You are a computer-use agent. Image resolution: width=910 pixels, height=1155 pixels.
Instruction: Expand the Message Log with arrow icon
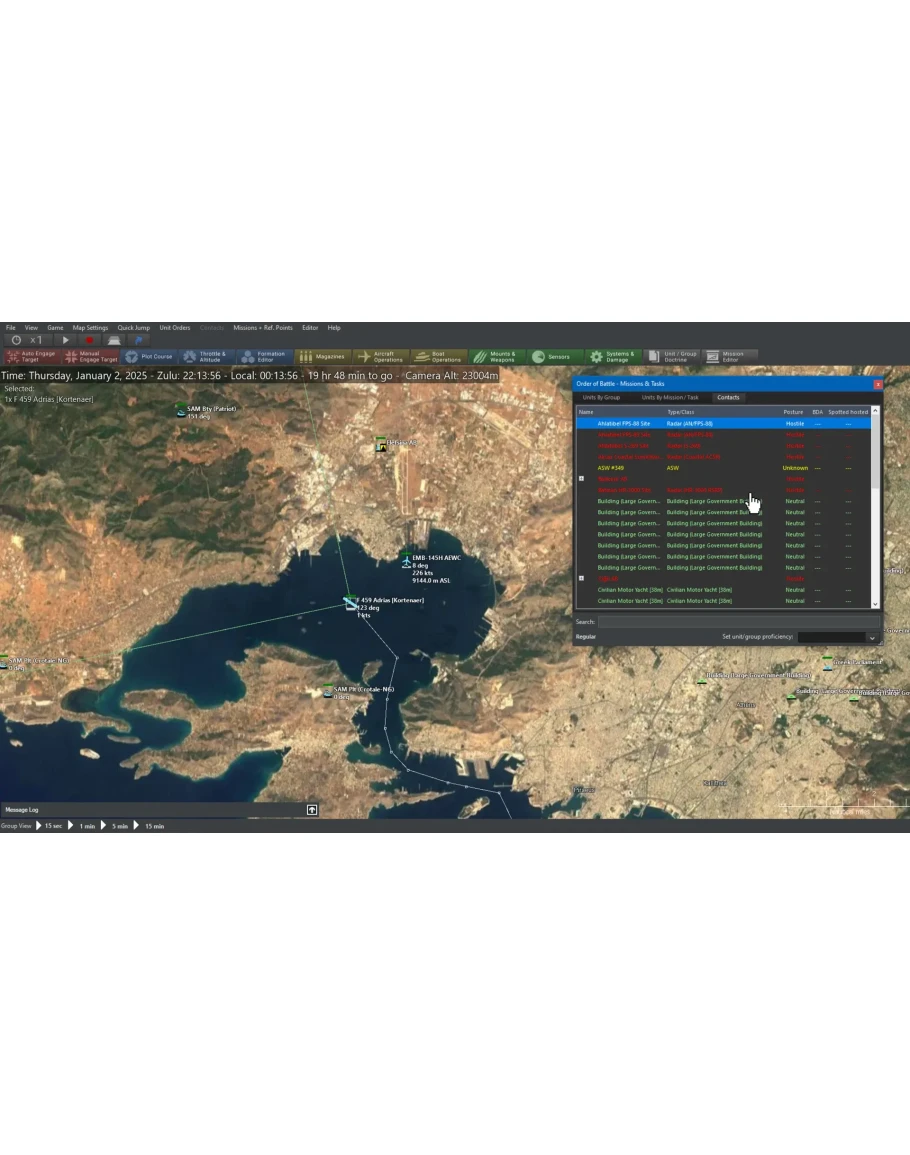[312, 810]
